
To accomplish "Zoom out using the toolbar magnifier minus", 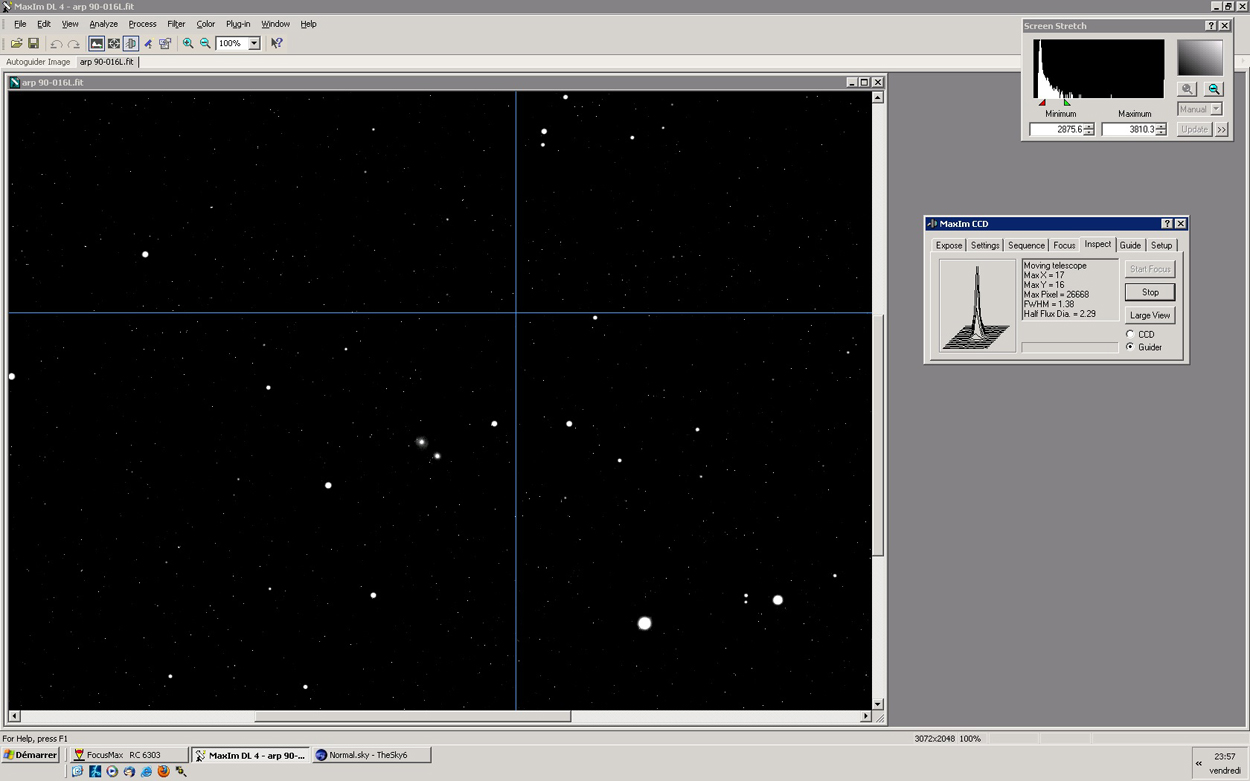I will 205,44.
